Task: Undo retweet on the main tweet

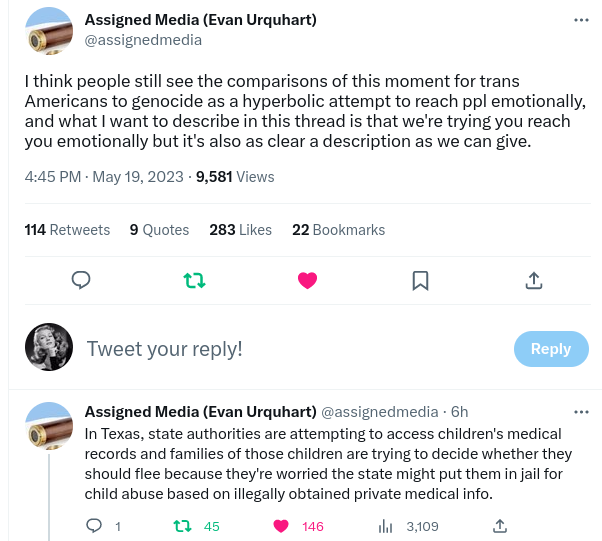Action: pos(195,281)
